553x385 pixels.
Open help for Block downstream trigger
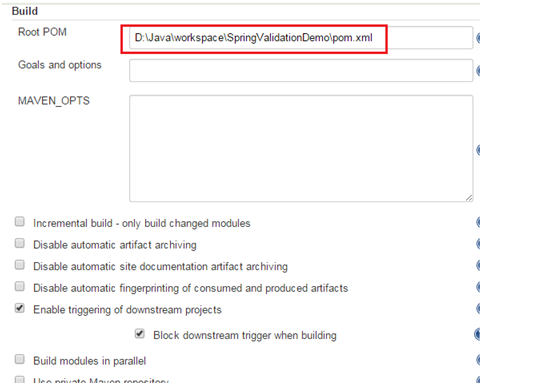pos(477,334)
